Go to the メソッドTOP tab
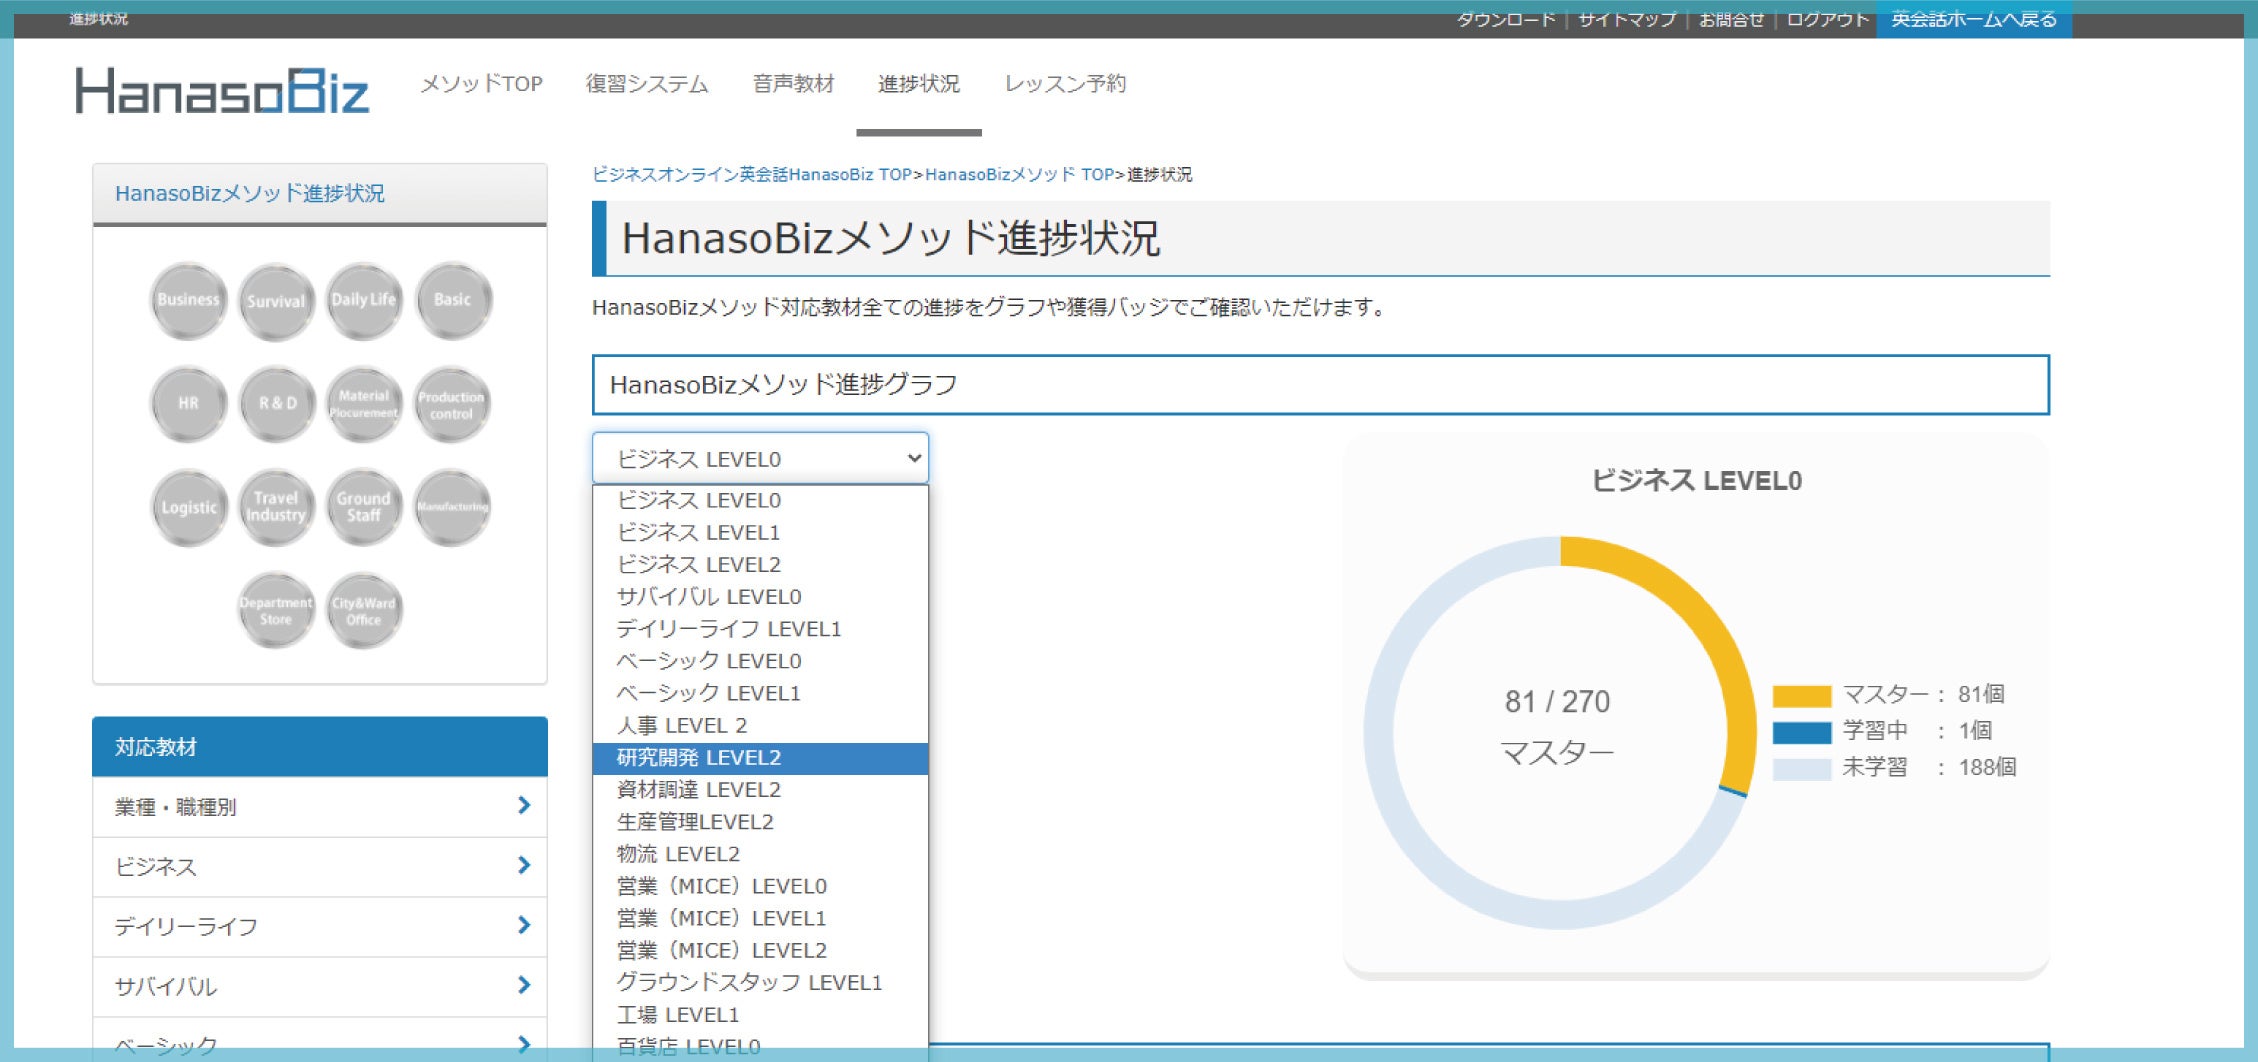2258x1062 pixels. click(x=481, y=84)
